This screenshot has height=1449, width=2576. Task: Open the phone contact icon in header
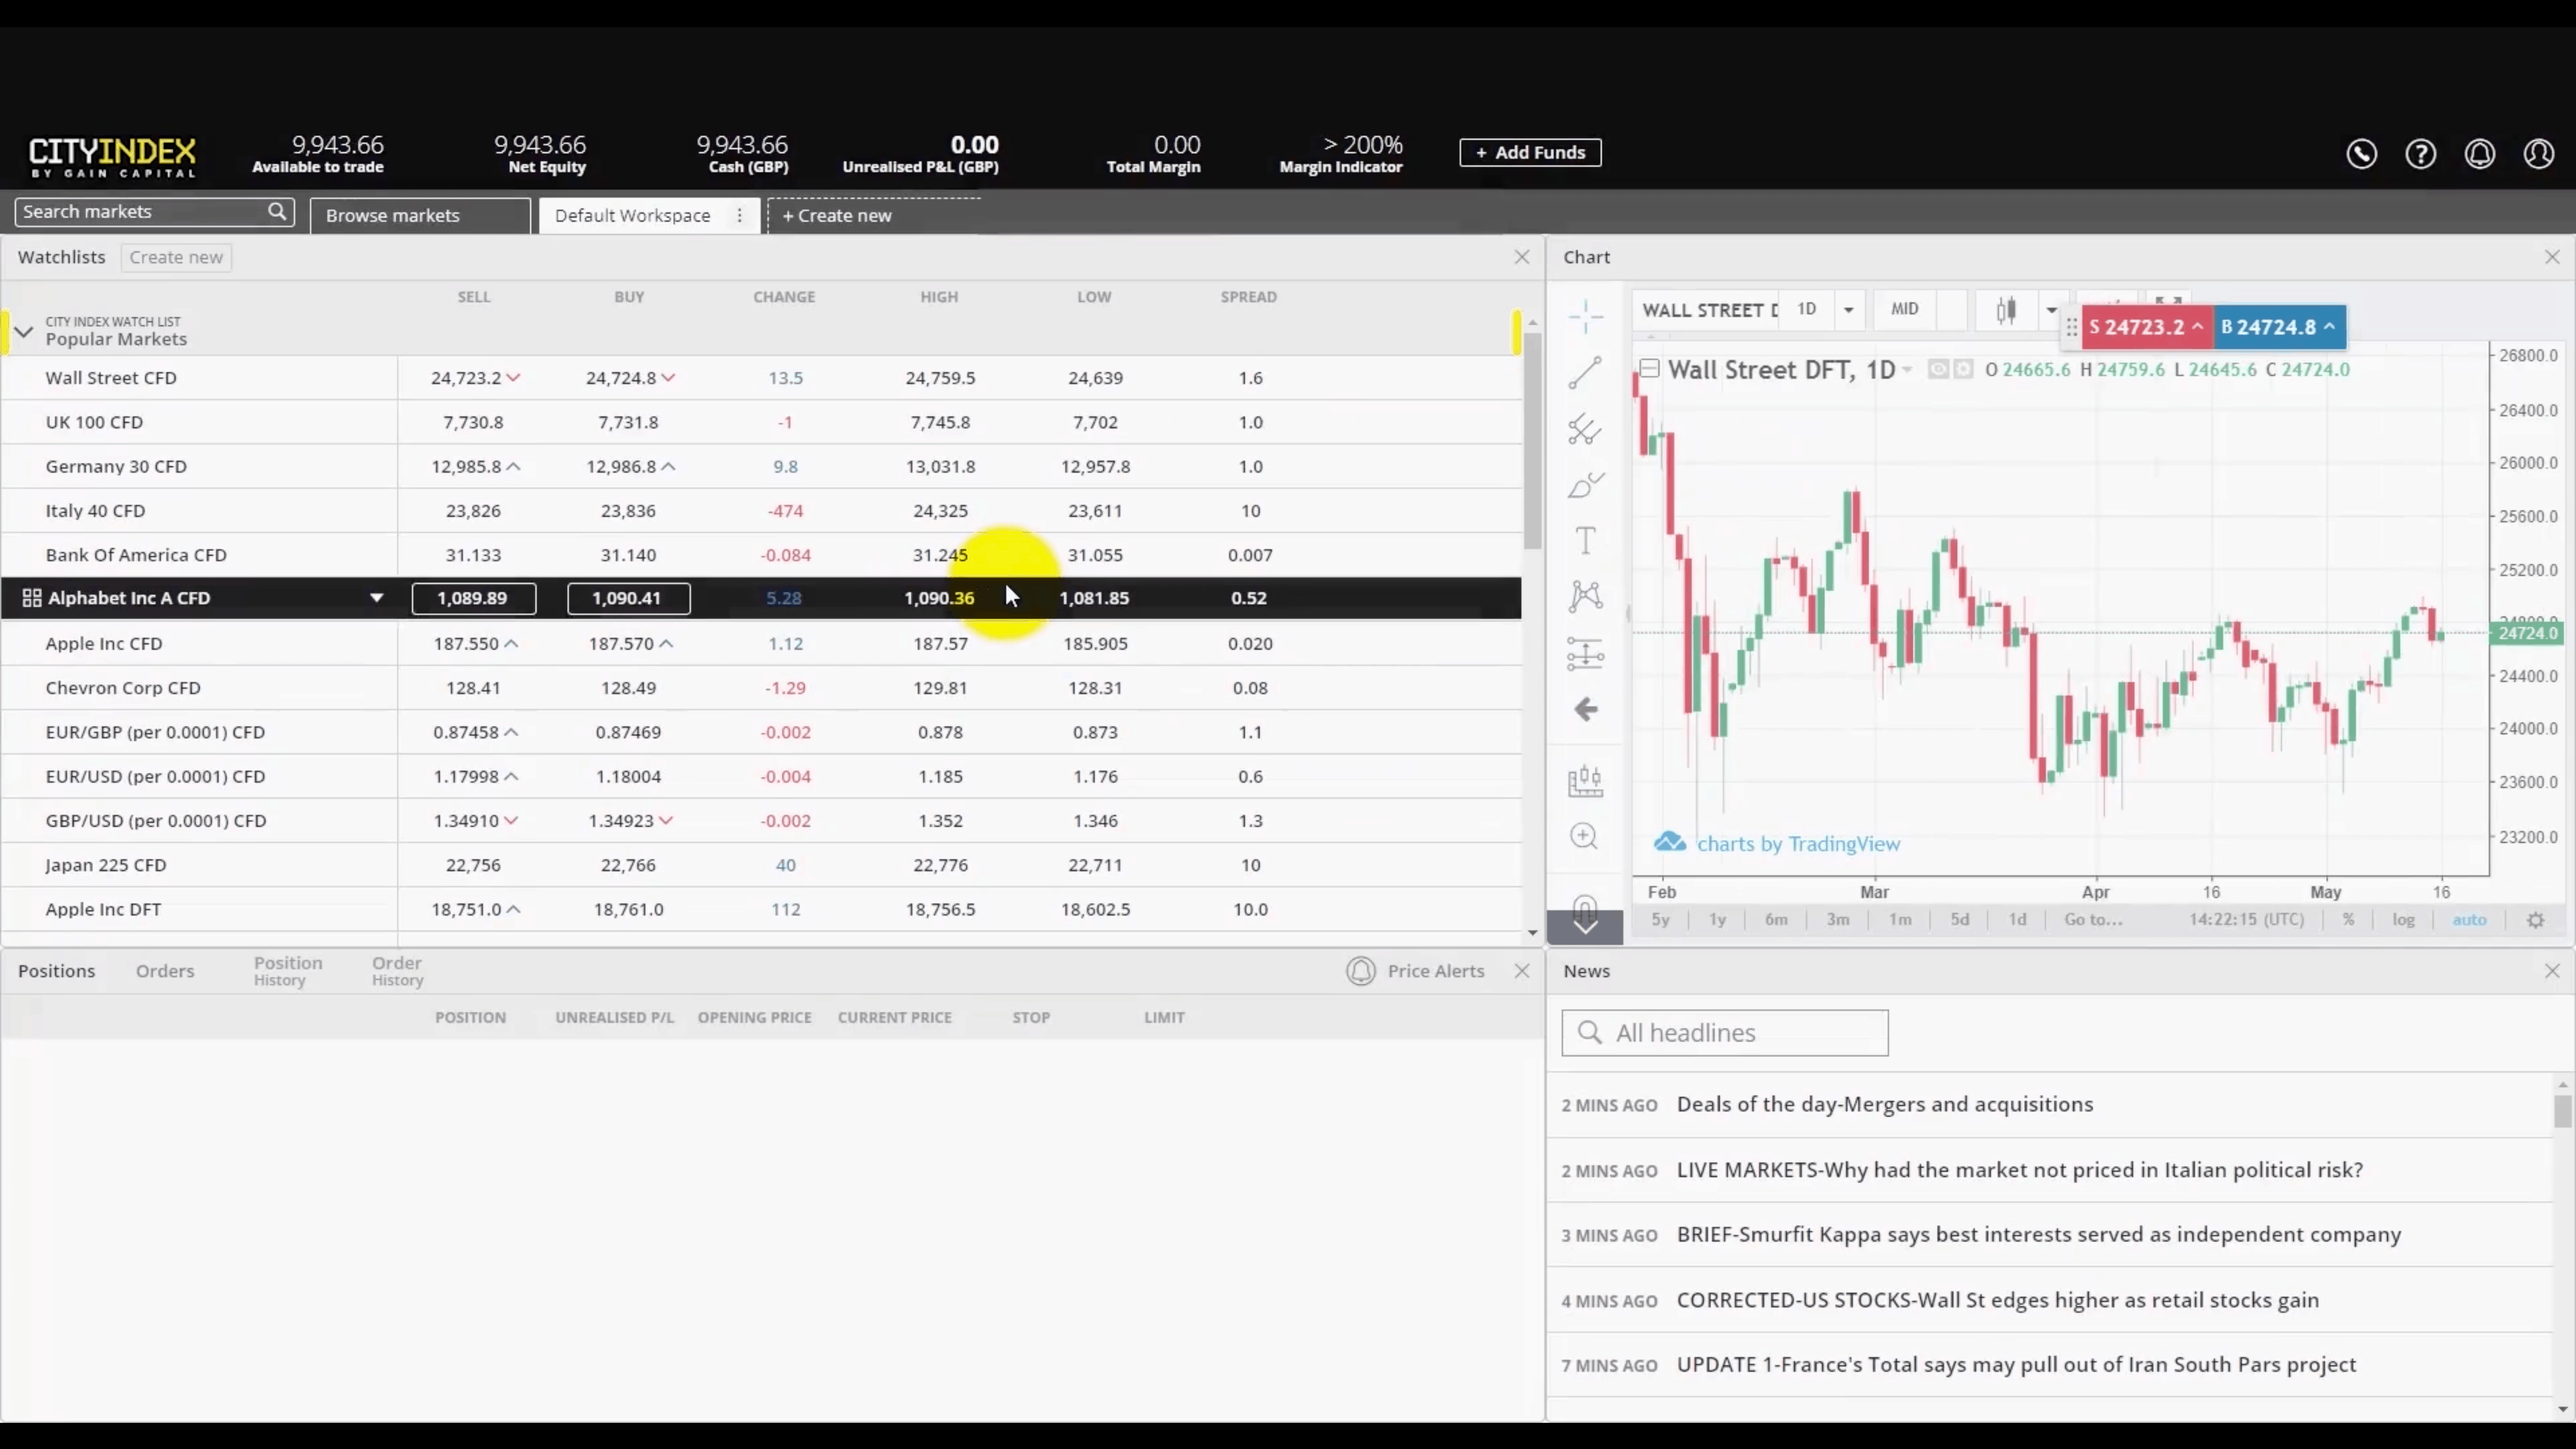[2361, 153]
